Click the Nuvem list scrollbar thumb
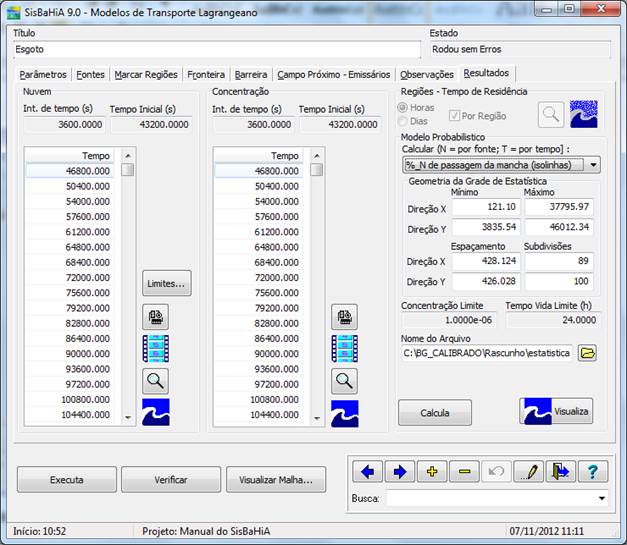This screenshot has width=627, height=545. (128, 170)
